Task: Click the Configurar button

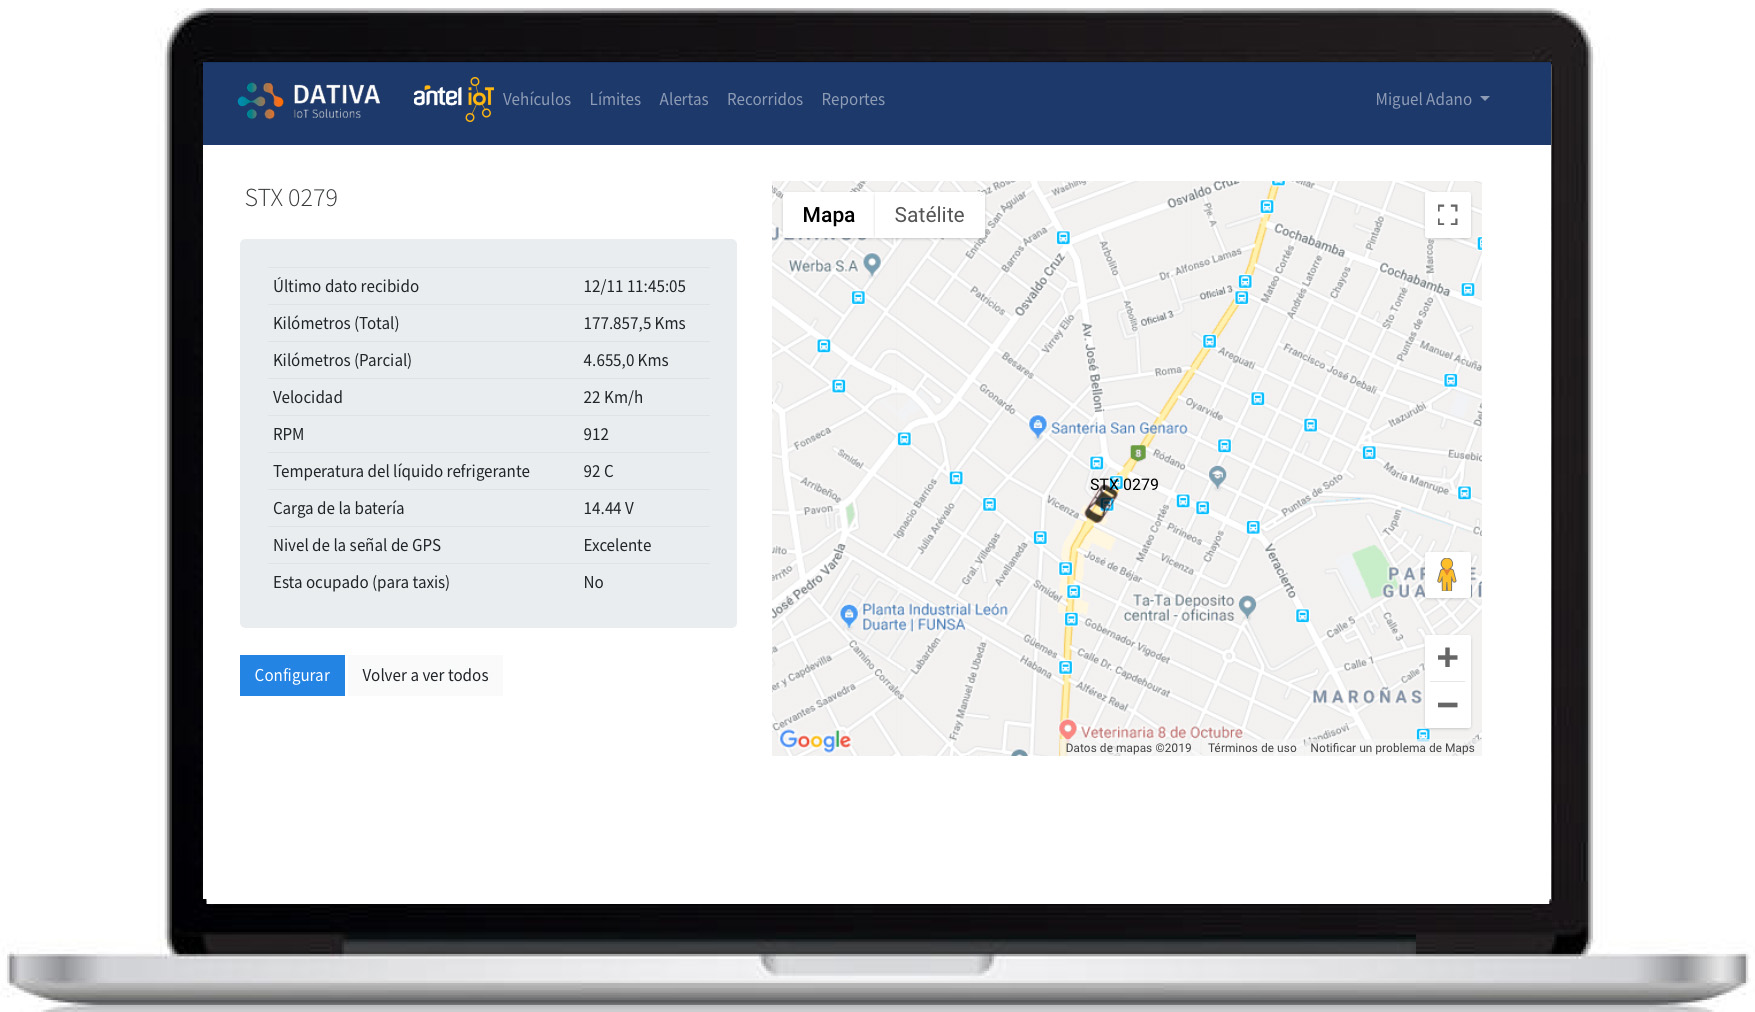Action: (292, 675)
